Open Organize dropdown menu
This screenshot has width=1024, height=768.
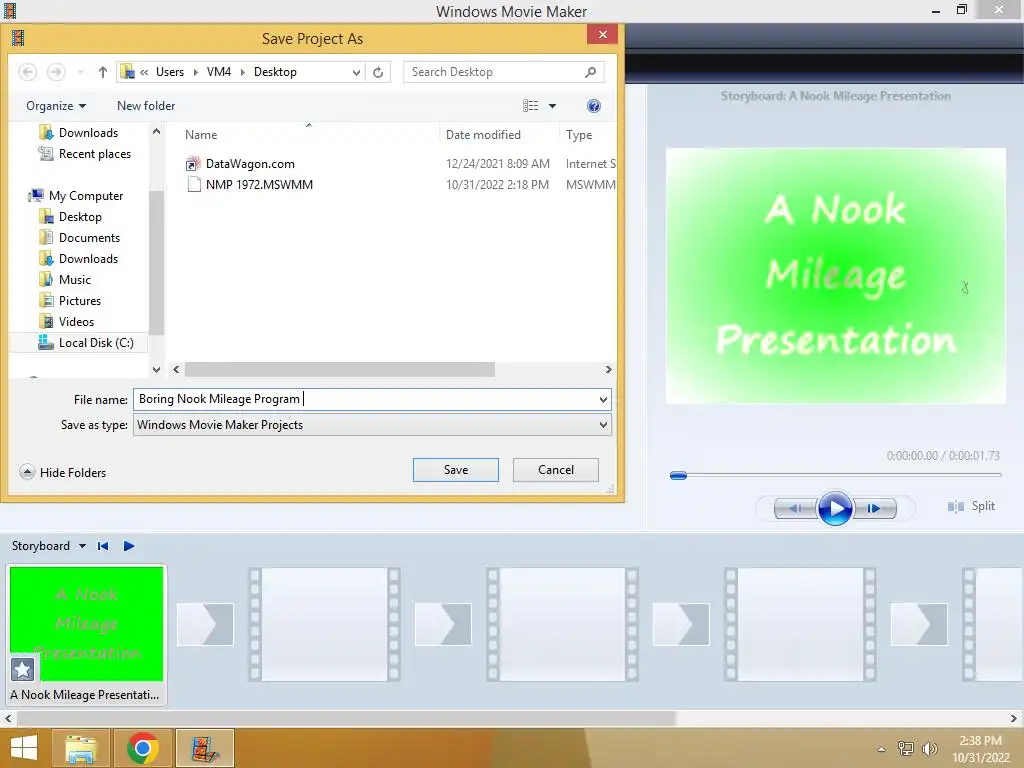pos(56,106)
